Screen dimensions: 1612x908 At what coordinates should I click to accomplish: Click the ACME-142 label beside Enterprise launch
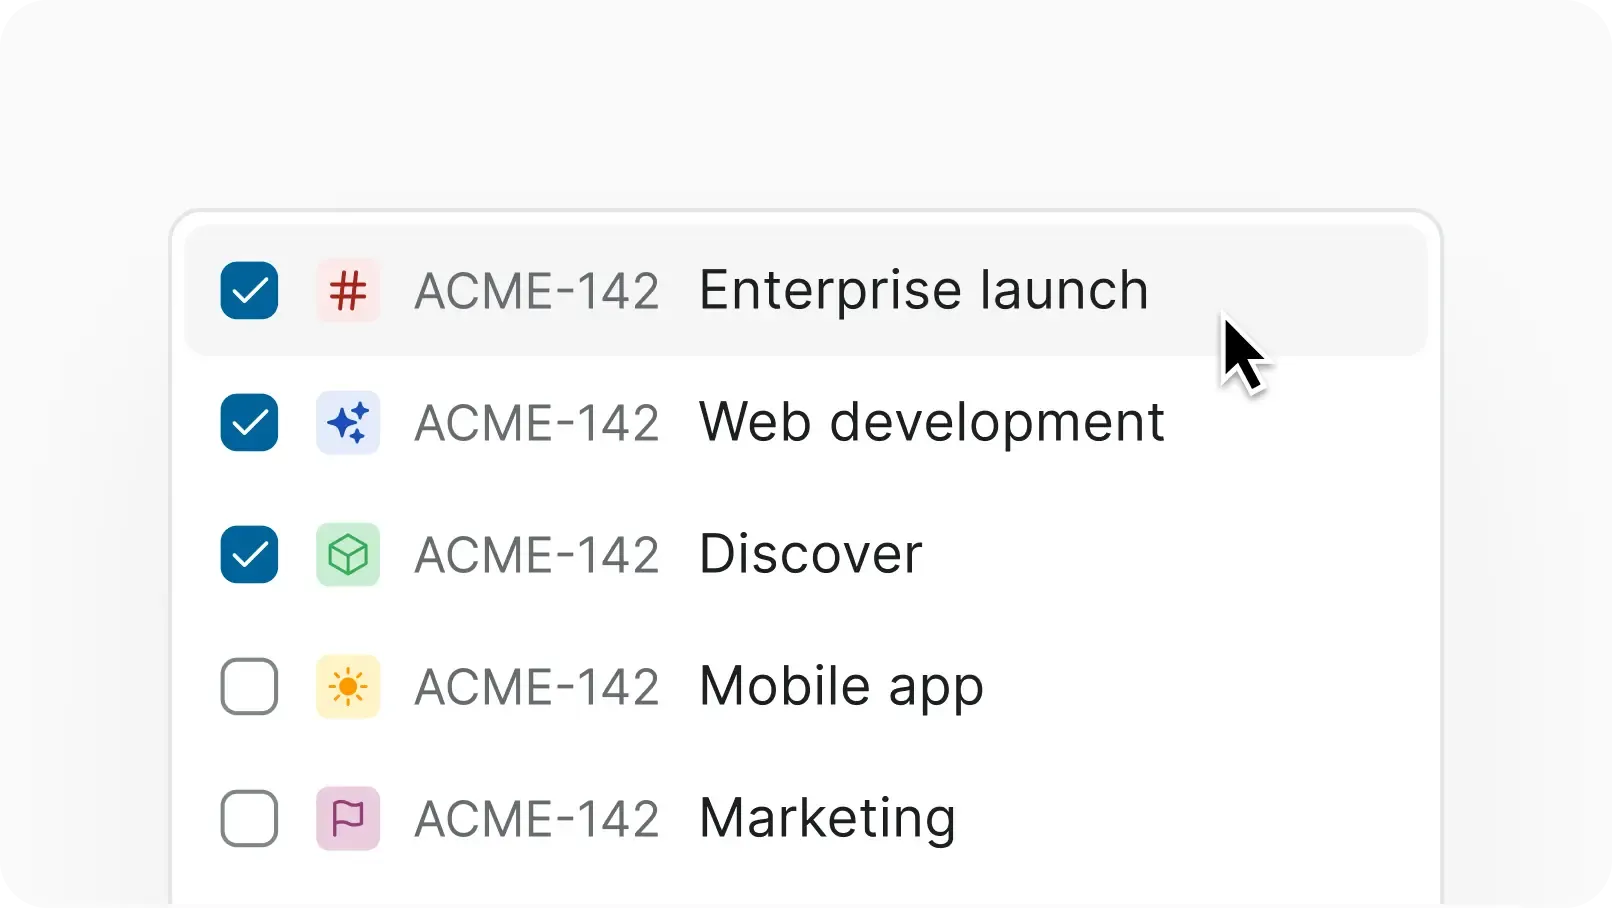pos(537,291)
